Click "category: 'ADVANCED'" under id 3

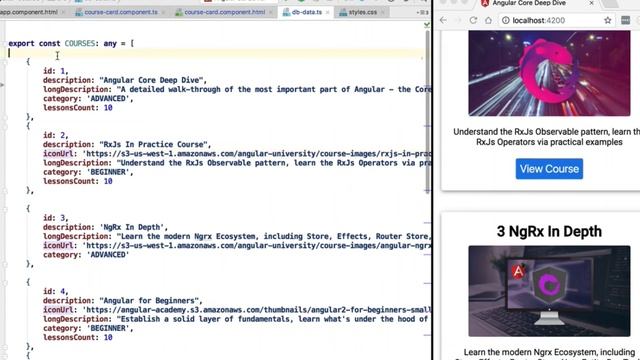click(86, 255)
